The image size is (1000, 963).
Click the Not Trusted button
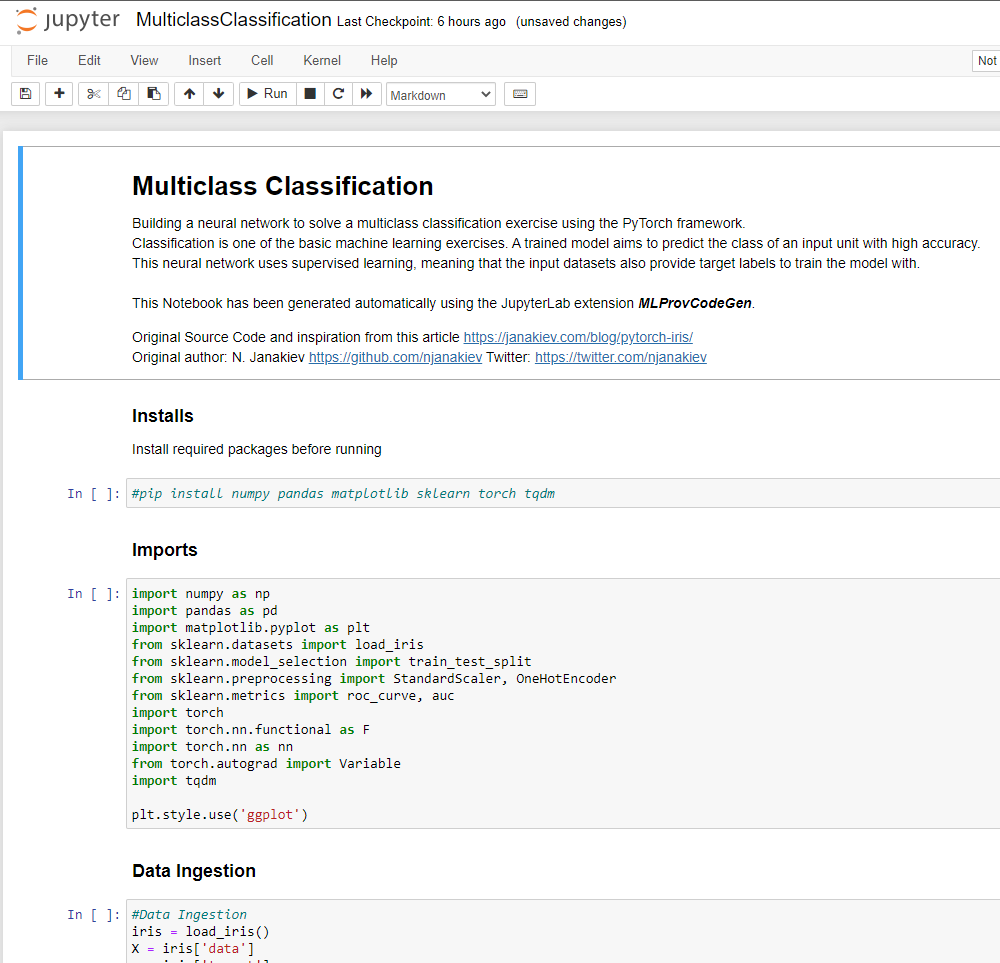[x=986, y=61]
